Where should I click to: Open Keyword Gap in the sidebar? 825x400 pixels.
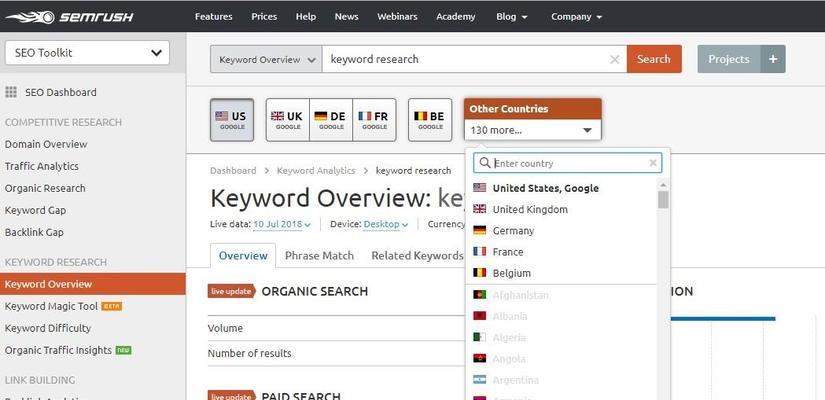(35, 211)
